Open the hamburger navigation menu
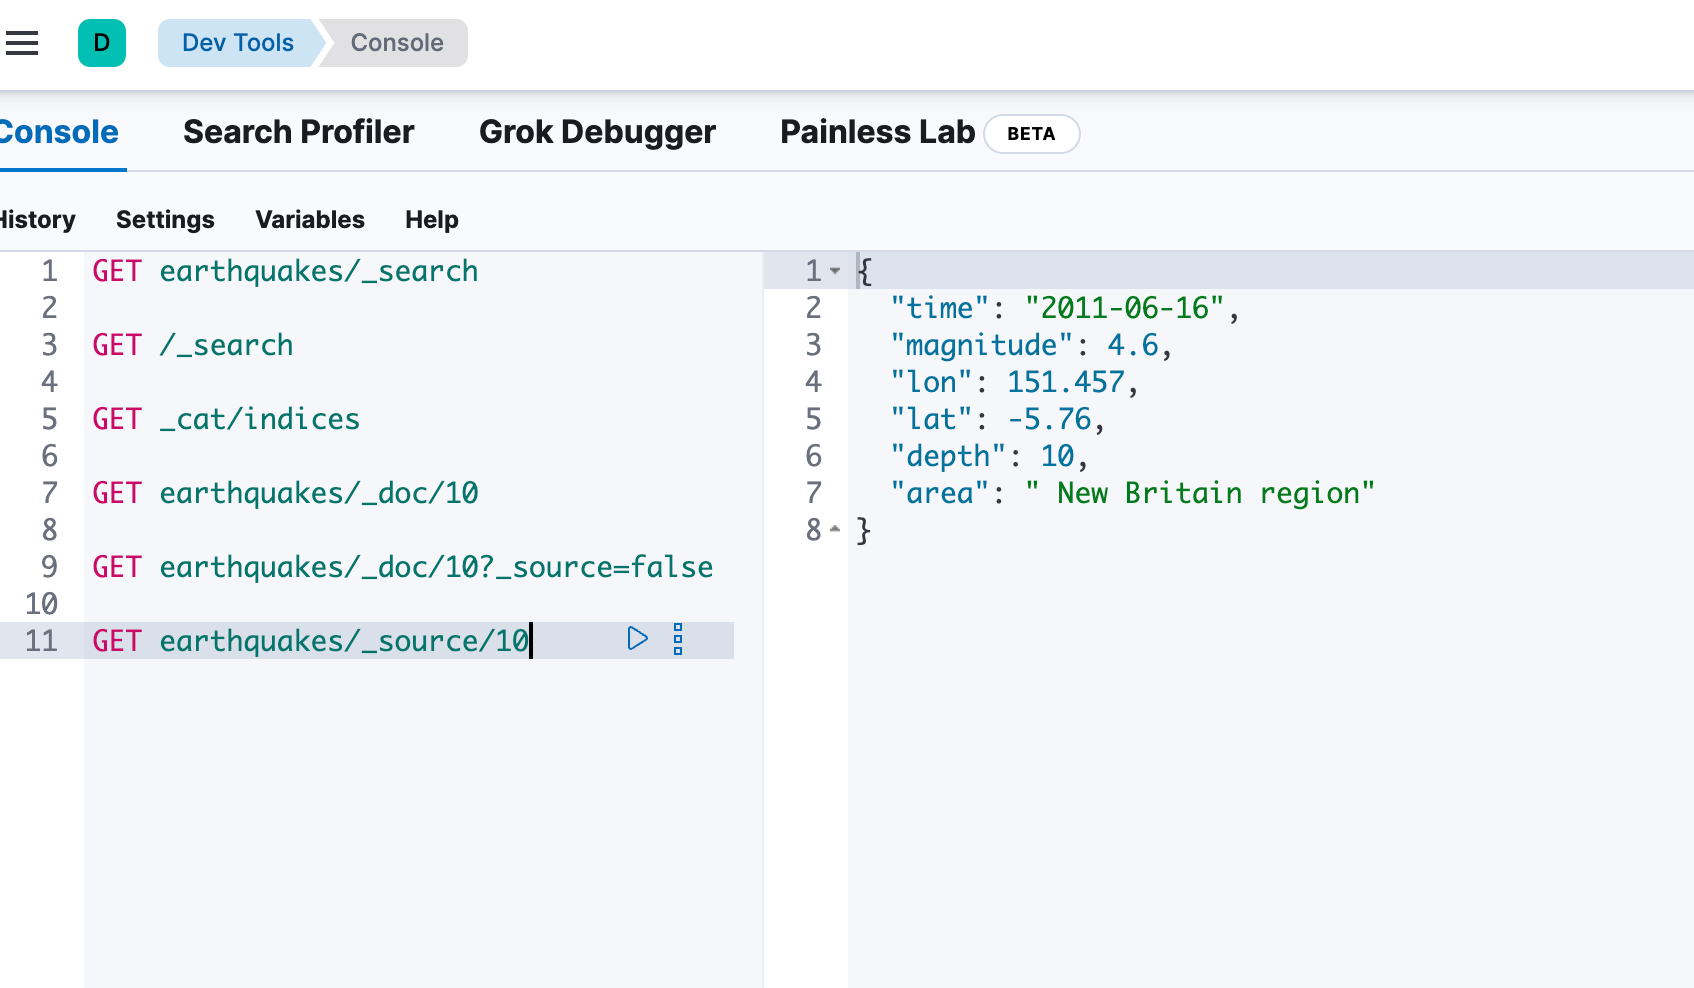 click(22, 43)
